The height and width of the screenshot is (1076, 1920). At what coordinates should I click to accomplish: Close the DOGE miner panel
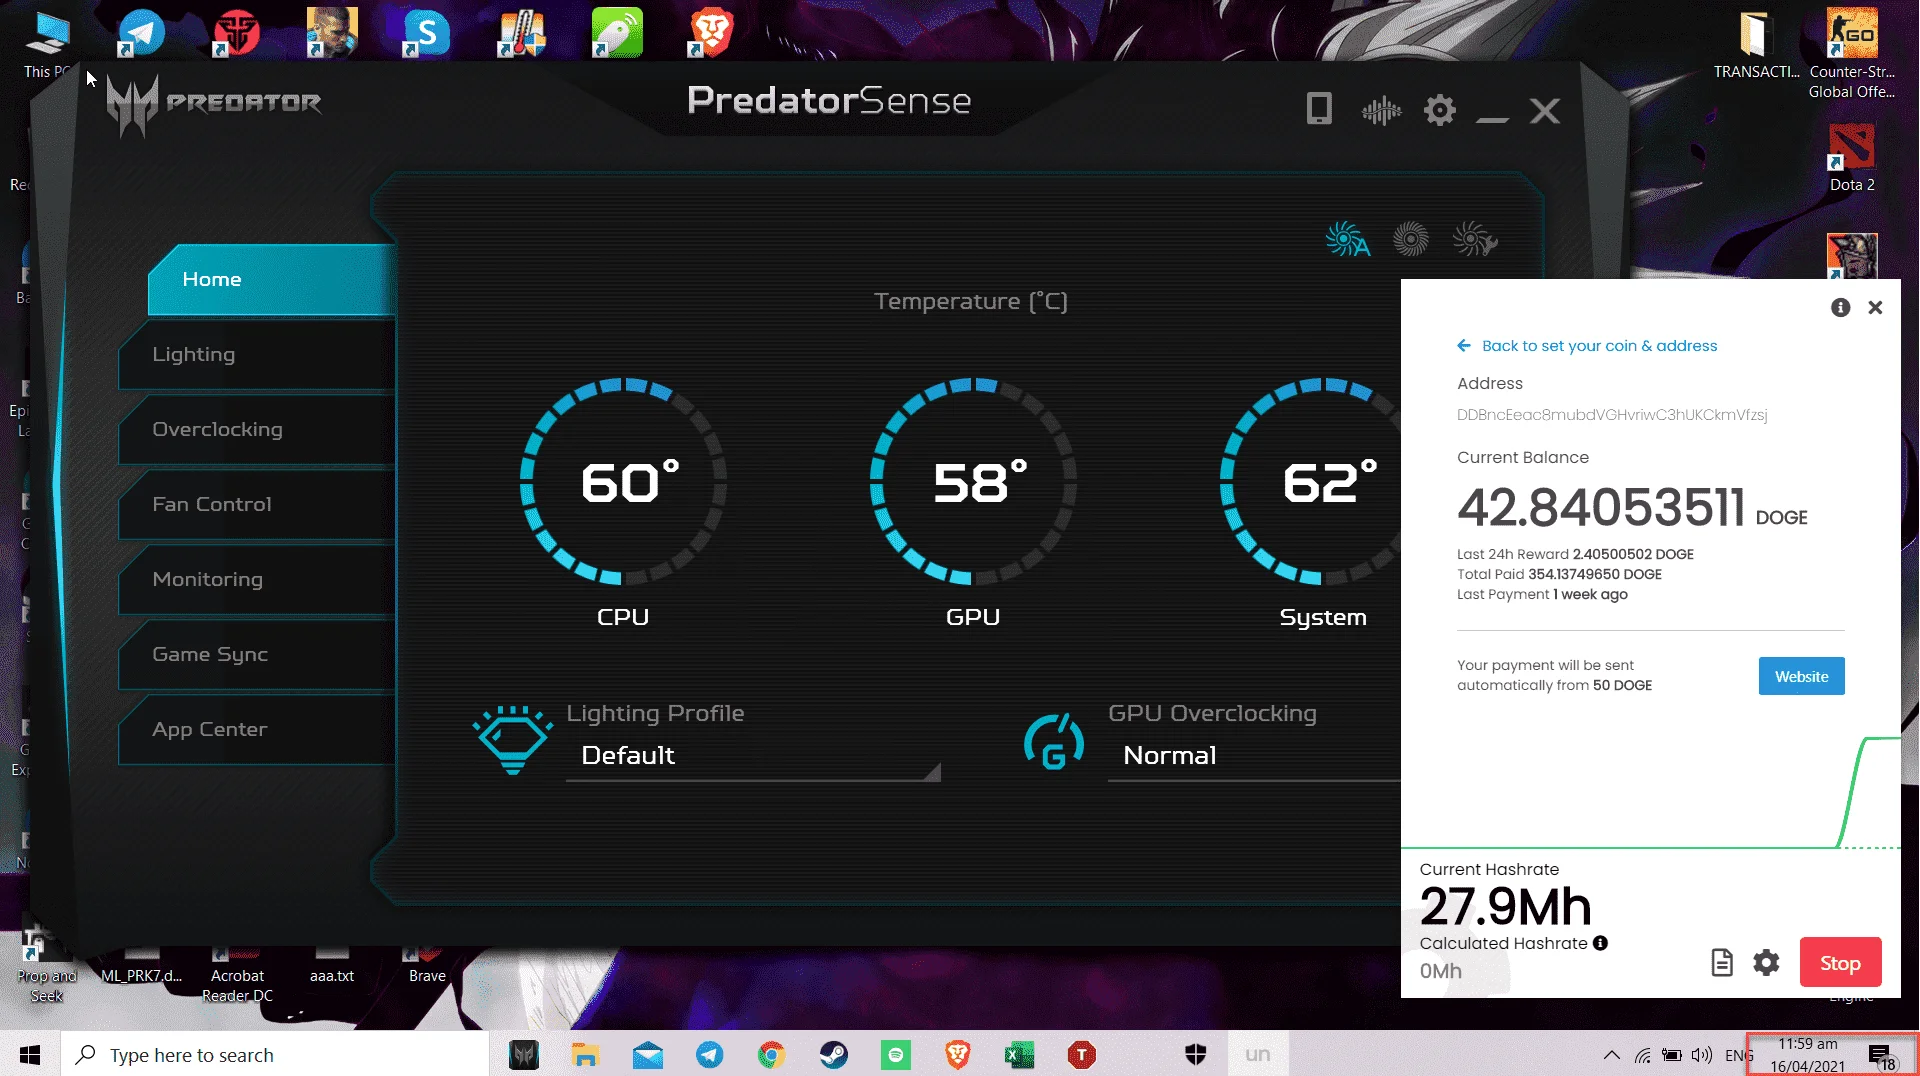[1875, 307]
